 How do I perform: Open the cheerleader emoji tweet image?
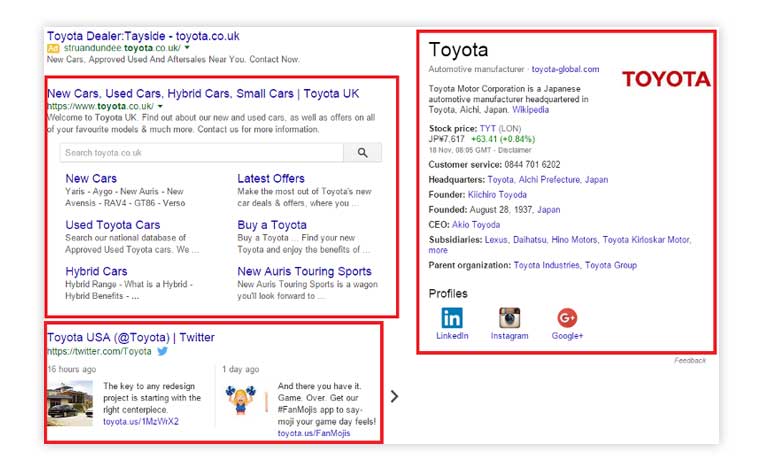click(241, 400)
